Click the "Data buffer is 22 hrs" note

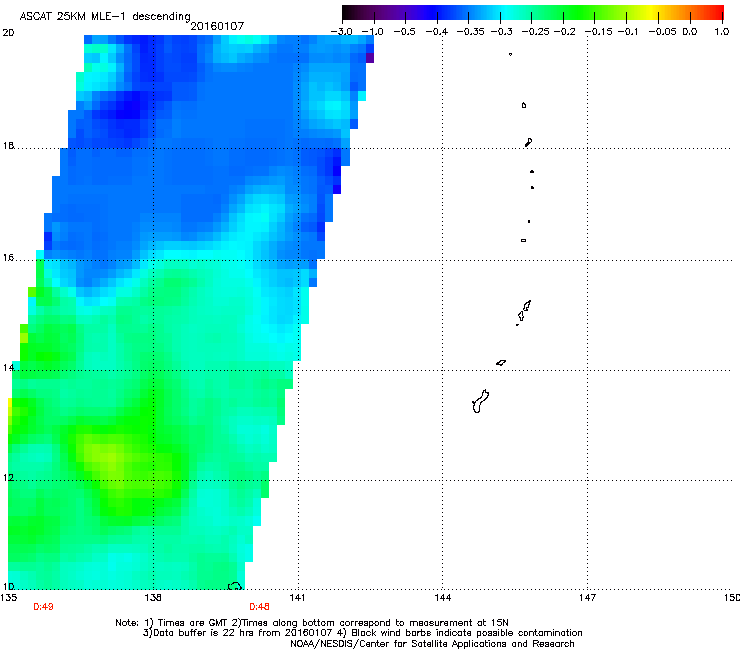(362, 633)
